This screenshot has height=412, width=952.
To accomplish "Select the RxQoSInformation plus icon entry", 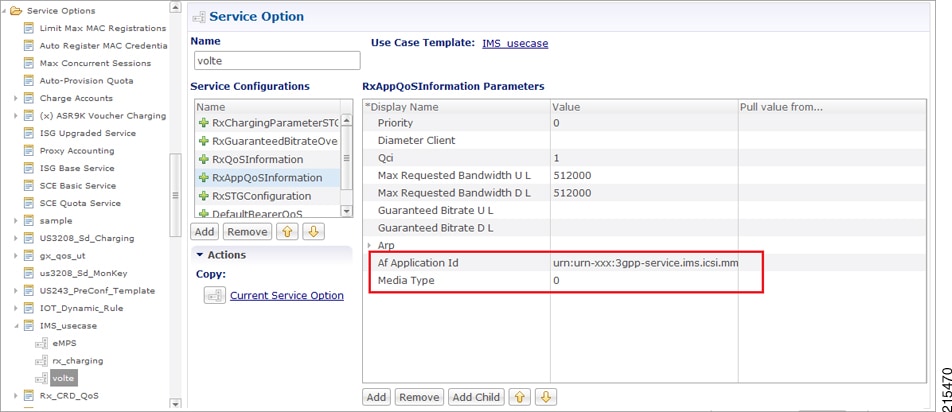I will tap(204, 160).
